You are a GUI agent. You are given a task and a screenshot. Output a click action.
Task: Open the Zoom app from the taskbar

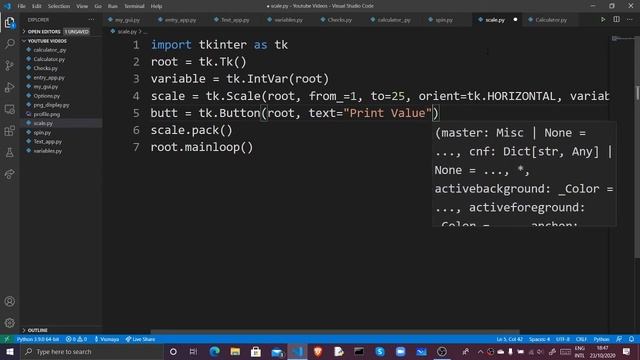coord(400,351)
